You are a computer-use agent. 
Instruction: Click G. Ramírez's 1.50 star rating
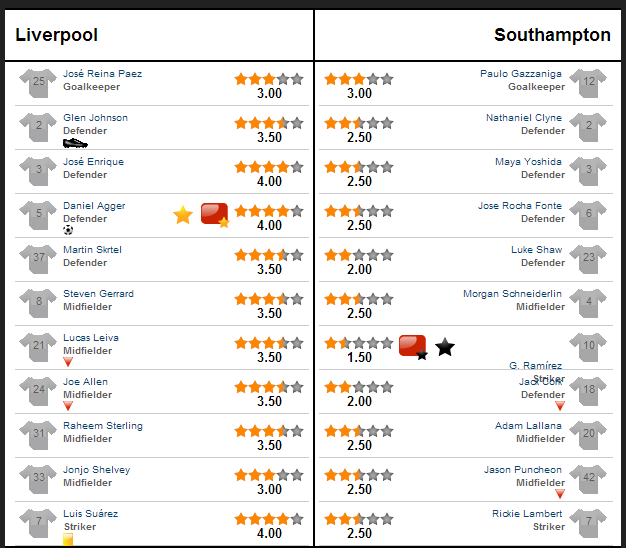click(359, 350)
